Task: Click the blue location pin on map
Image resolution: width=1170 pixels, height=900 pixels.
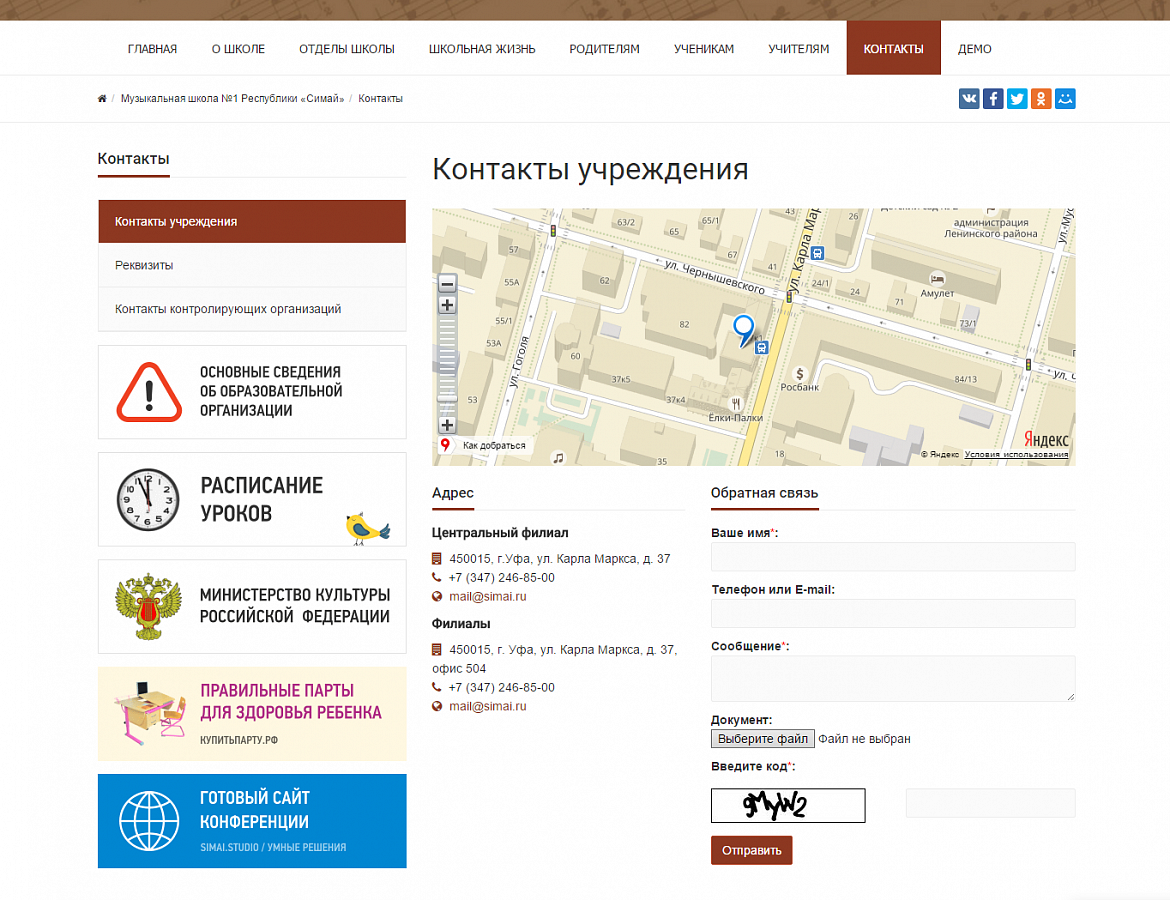Action: point(743,328)
